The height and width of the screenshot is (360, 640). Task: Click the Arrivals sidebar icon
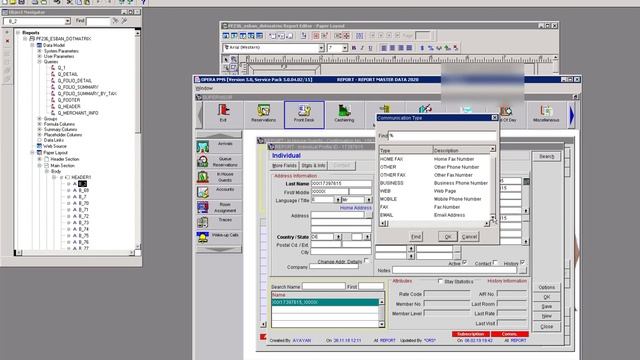[x=203, y=146]
